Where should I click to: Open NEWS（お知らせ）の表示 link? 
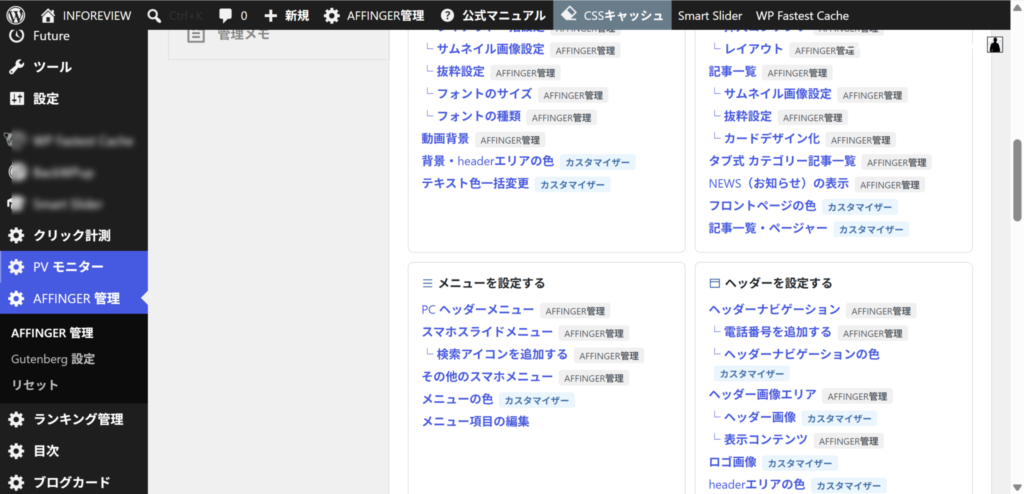(x=779, y=184)
